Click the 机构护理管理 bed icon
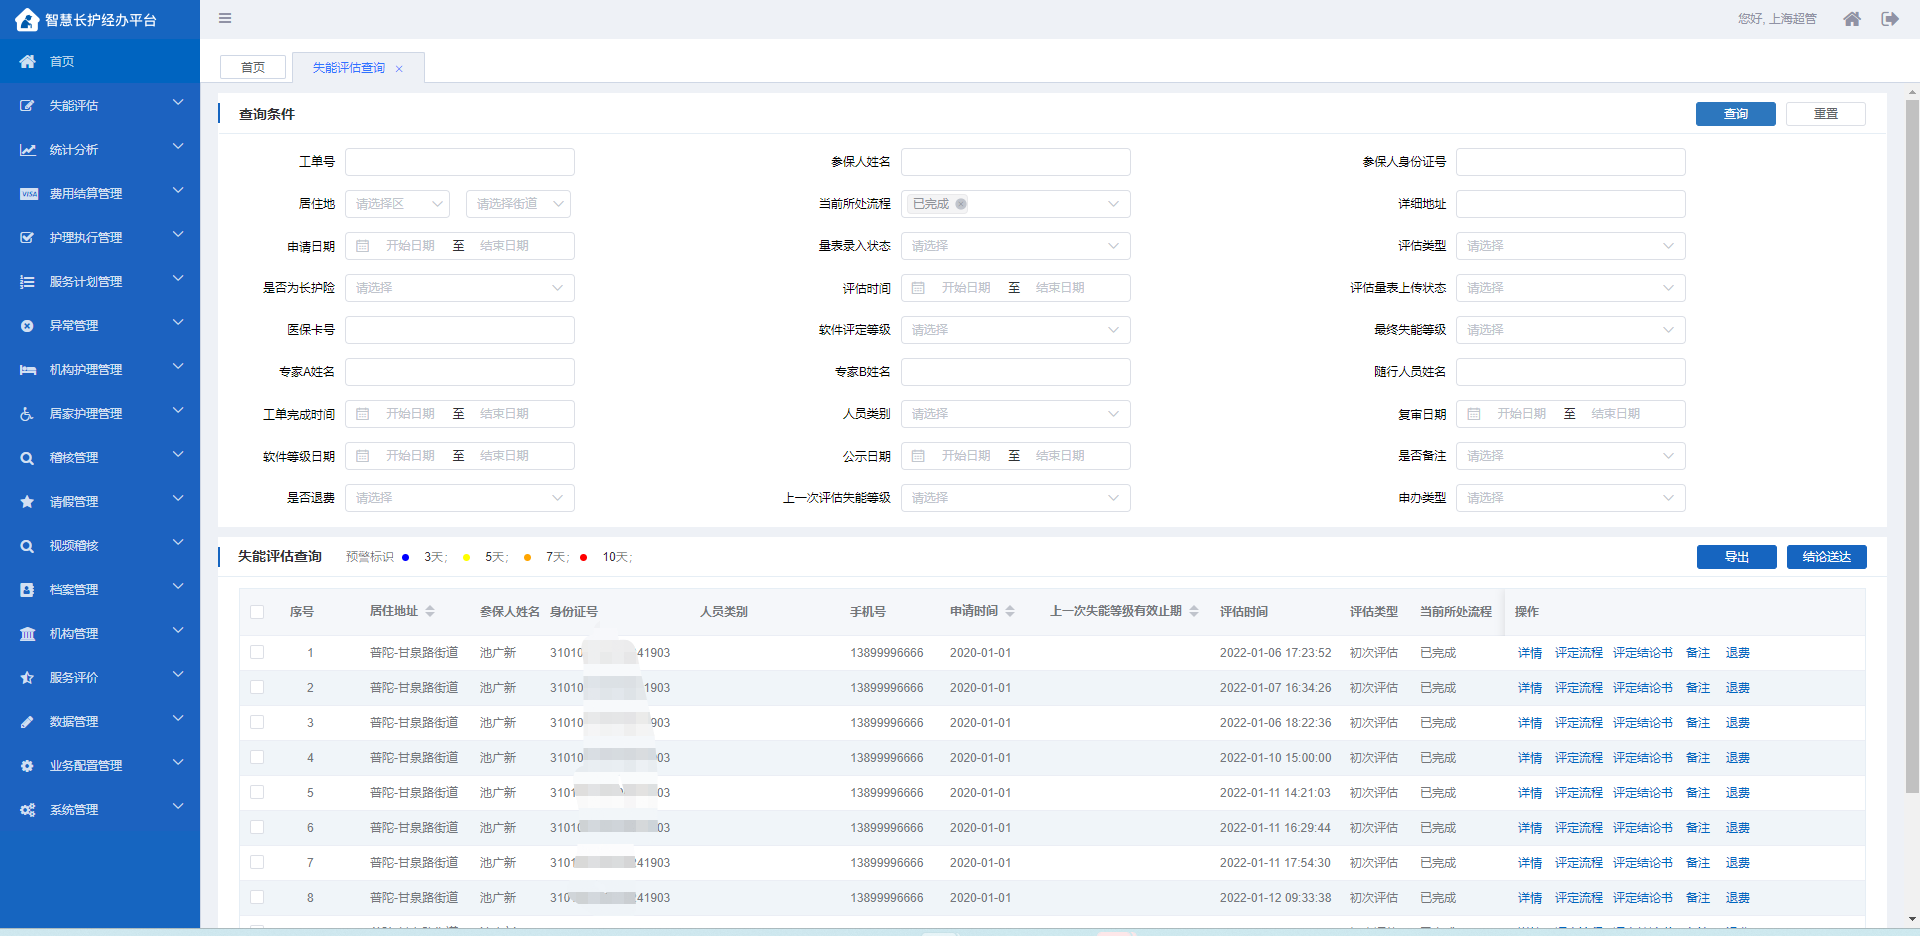The height and width of the screenshot is (936, 1920). (x=27, y=369)
